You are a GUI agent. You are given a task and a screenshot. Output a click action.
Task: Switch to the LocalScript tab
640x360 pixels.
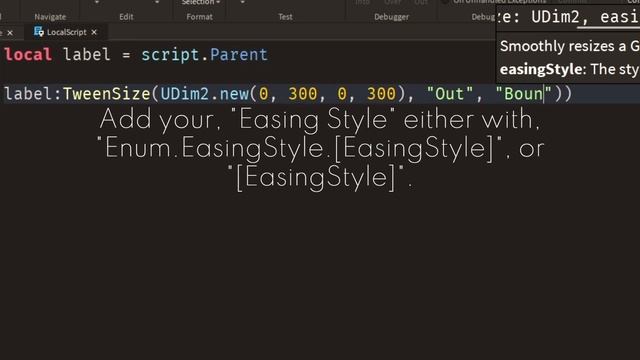67,32
